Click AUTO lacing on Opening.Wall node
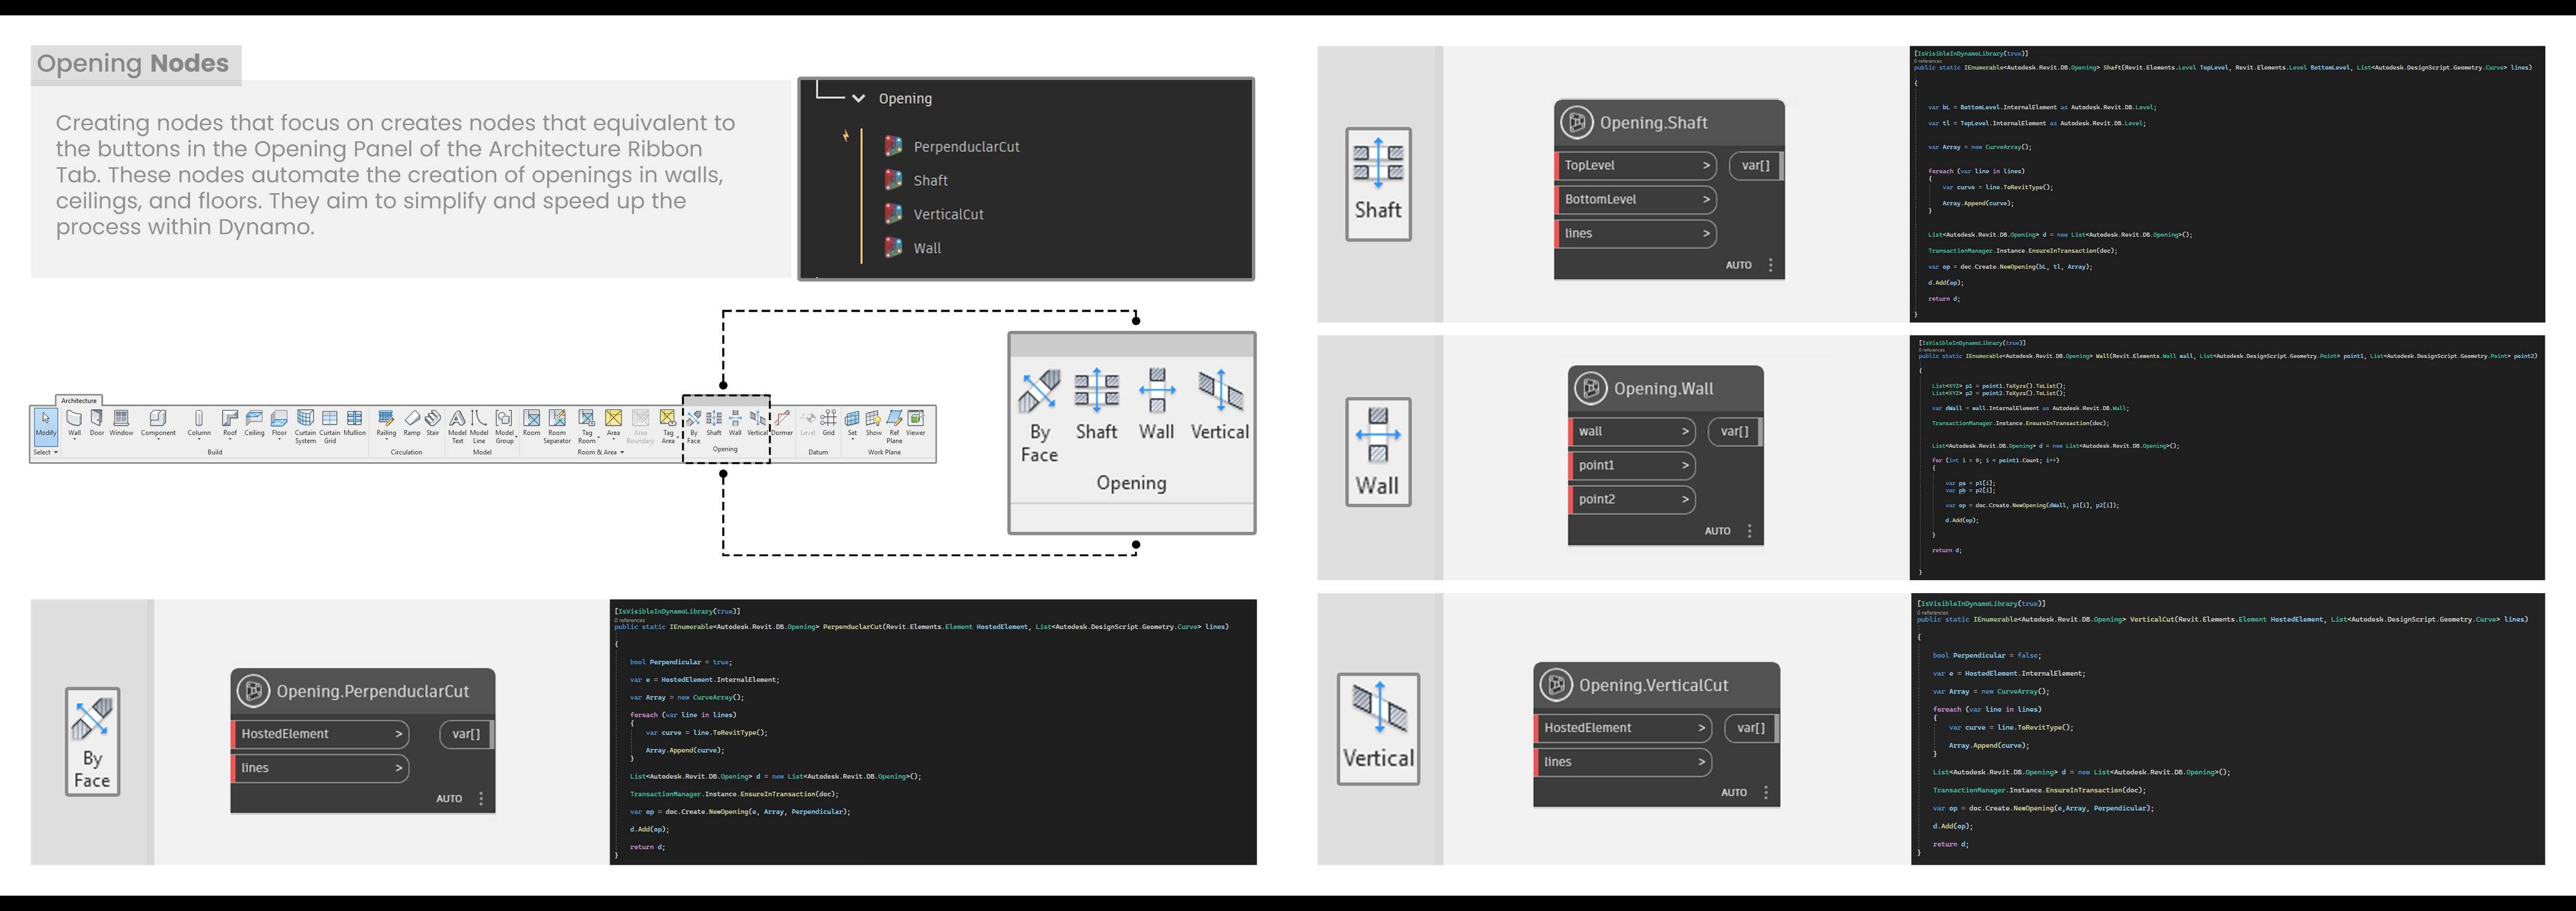This screenshot has width=2576, height=911. click(1717, 531)
